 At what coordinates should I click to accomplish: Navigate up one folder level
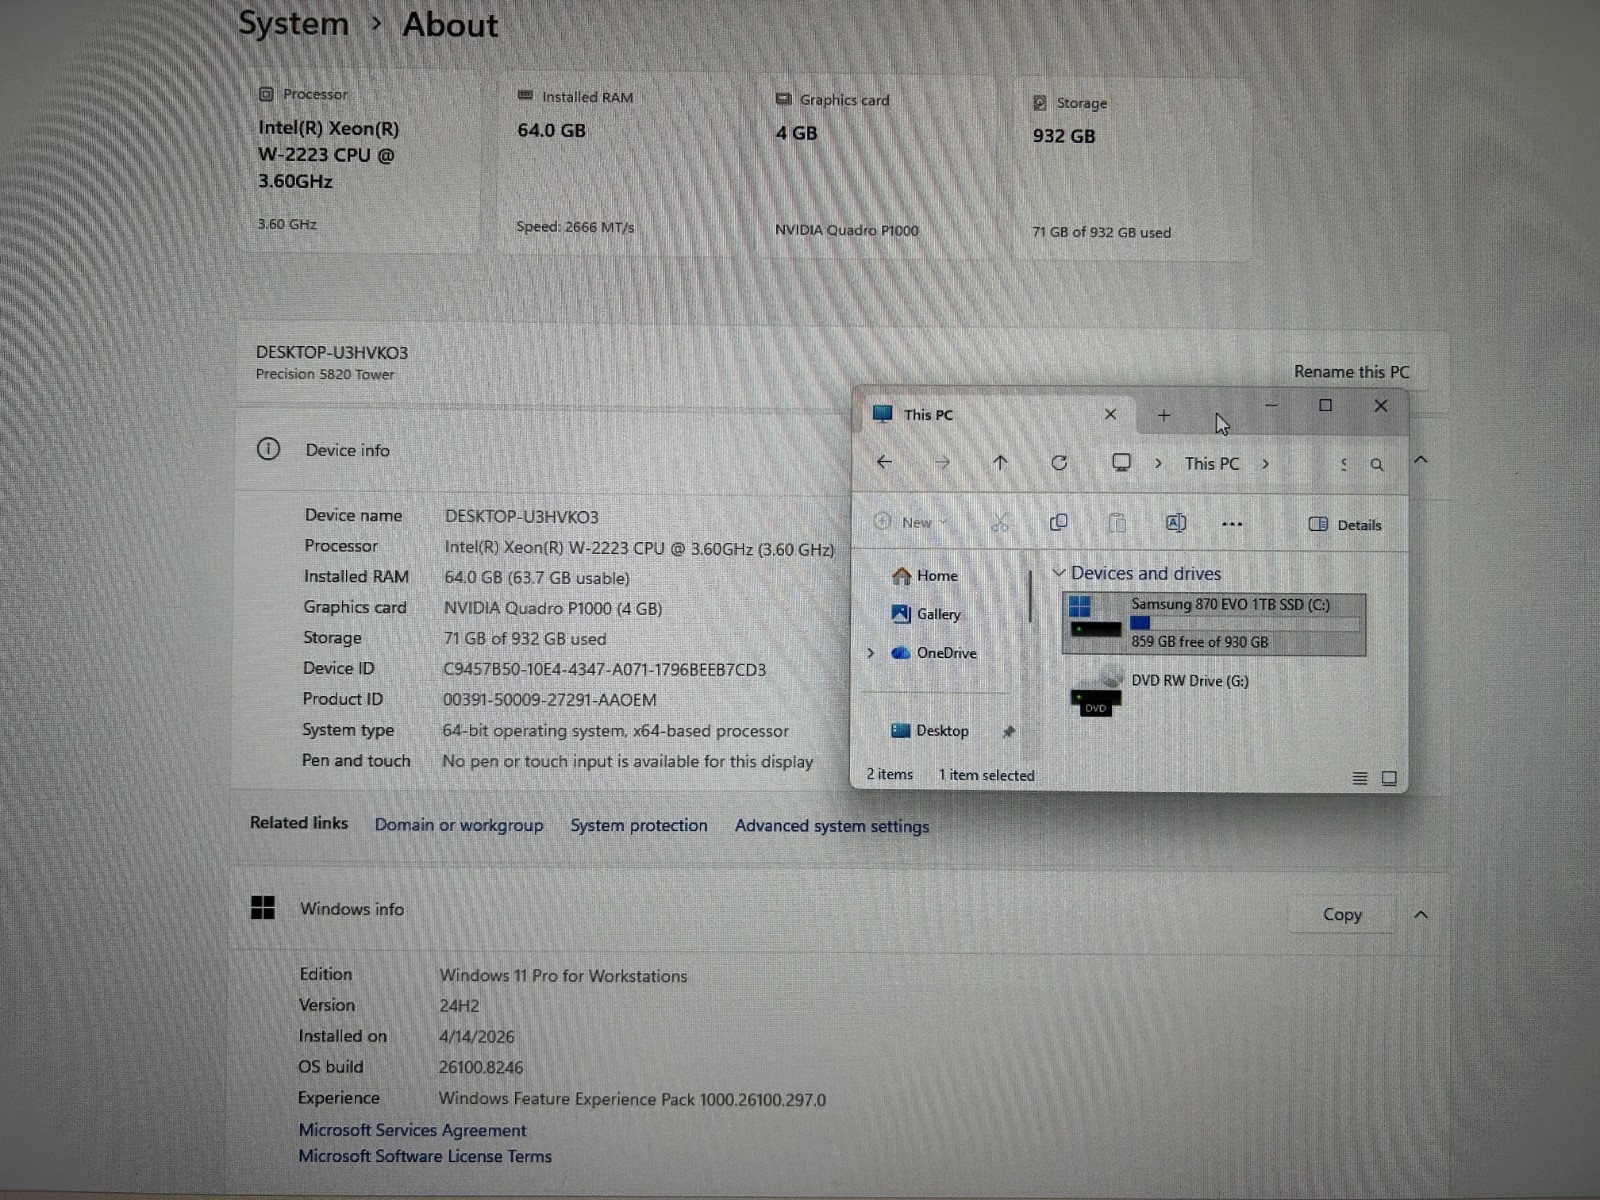(x=1000, y=462)
